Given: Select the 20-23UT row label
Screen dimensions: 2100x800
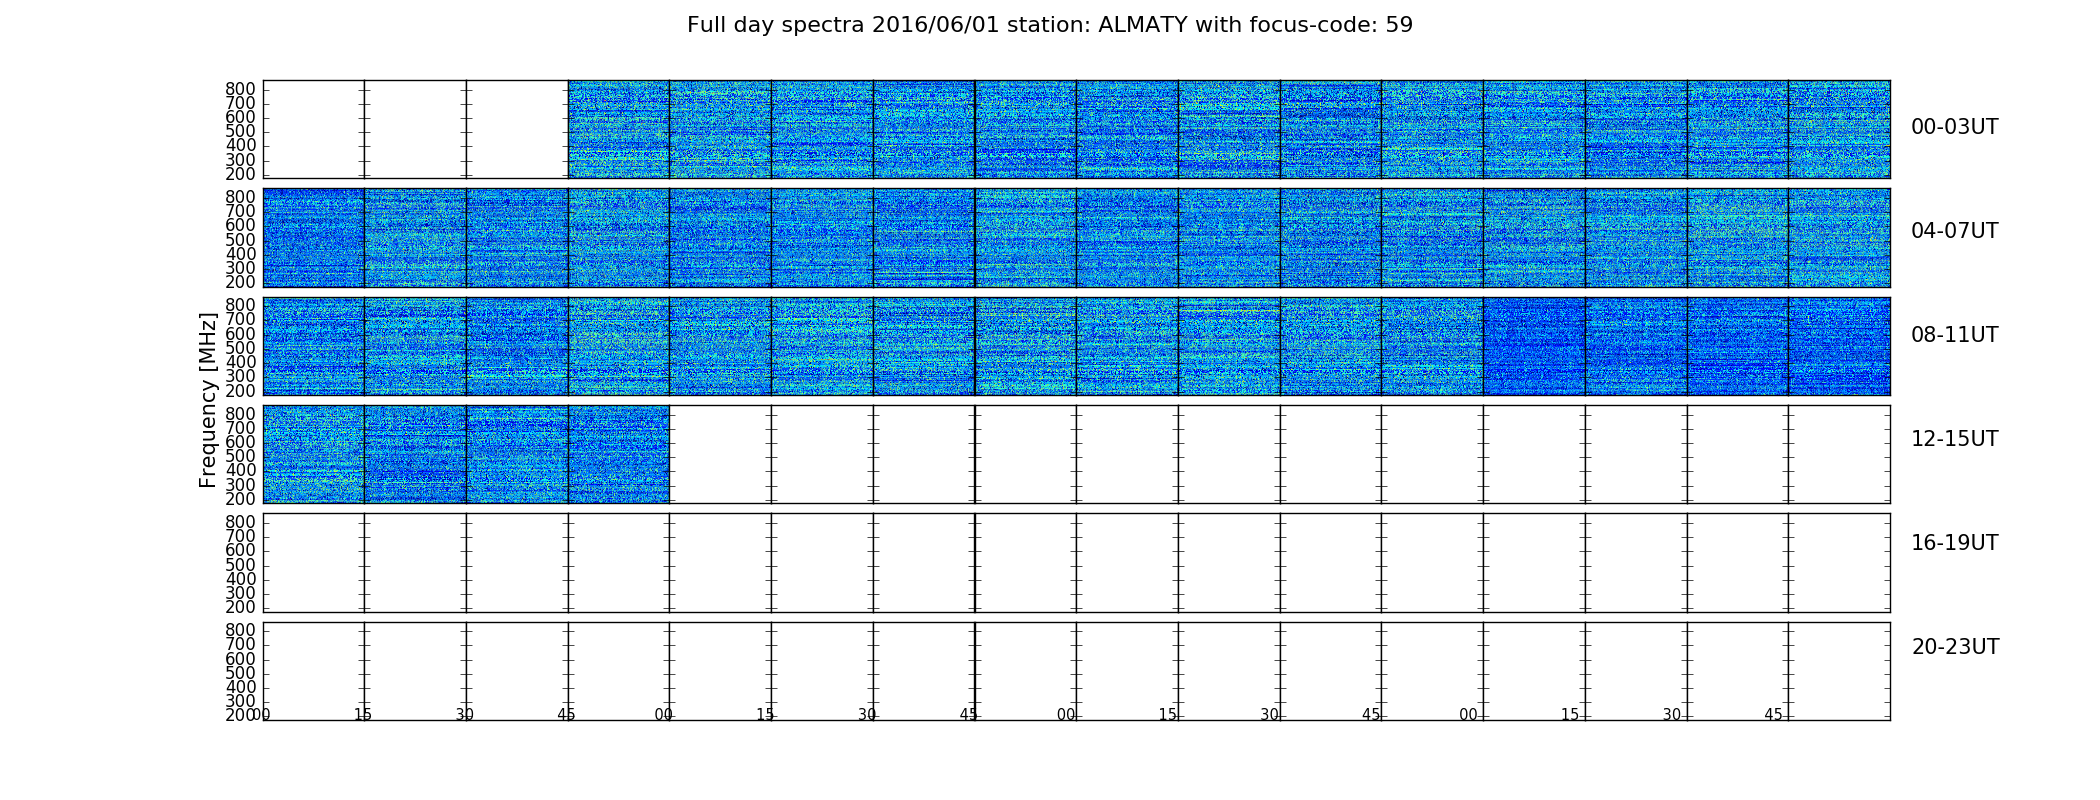Looking at the screenshot, I should coord(1954,647).
